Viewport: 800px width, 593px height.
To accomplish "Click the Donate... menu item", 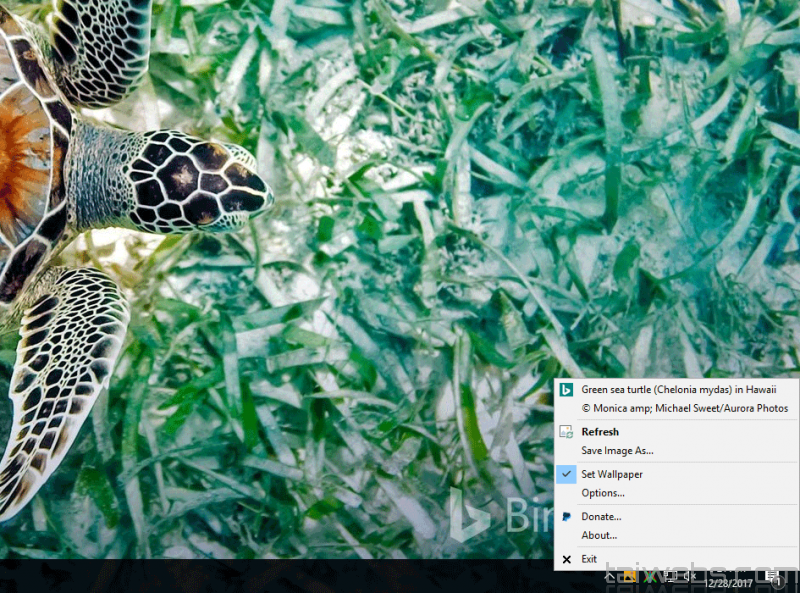I will [x=601, y=516].
